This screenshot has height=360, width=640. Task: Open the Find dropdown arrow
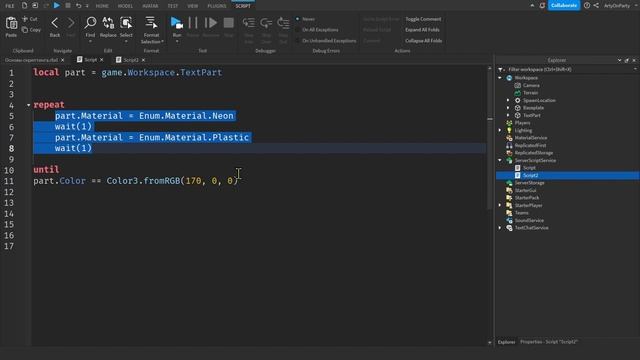(x=90, y=41)
